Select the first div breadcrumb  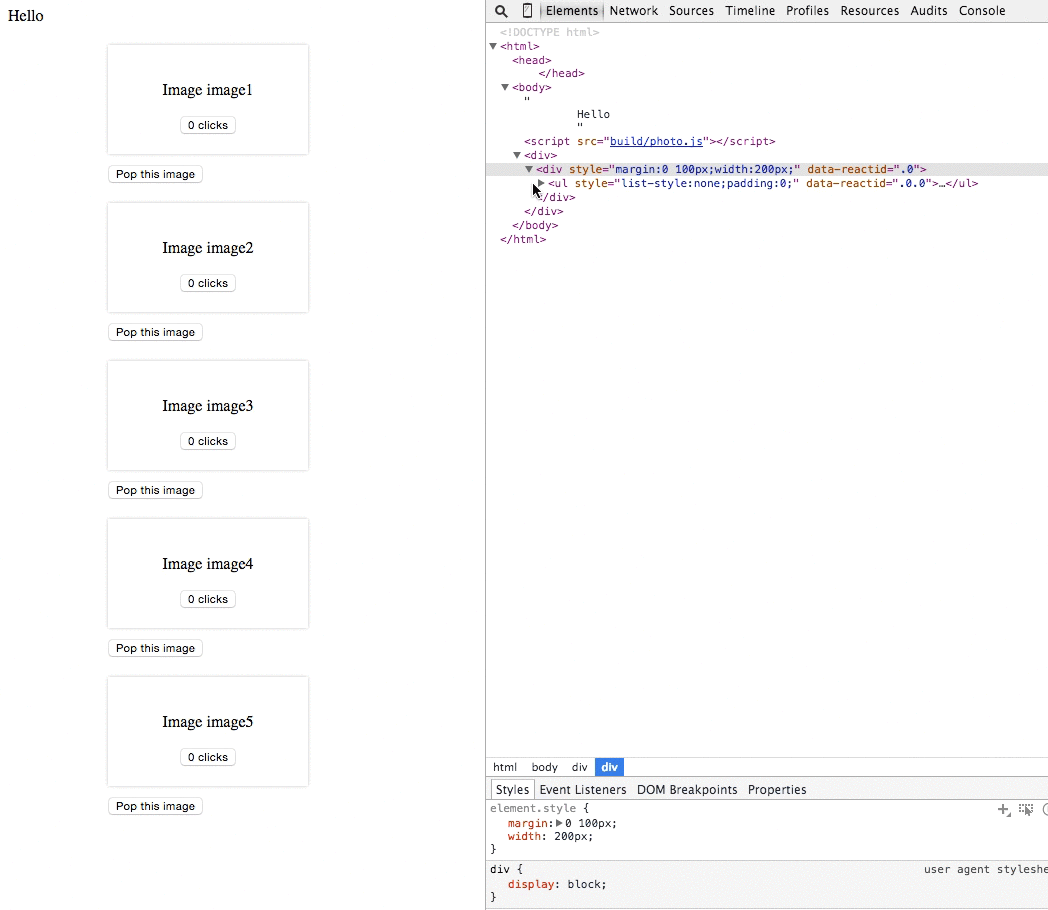coord(579,767)
